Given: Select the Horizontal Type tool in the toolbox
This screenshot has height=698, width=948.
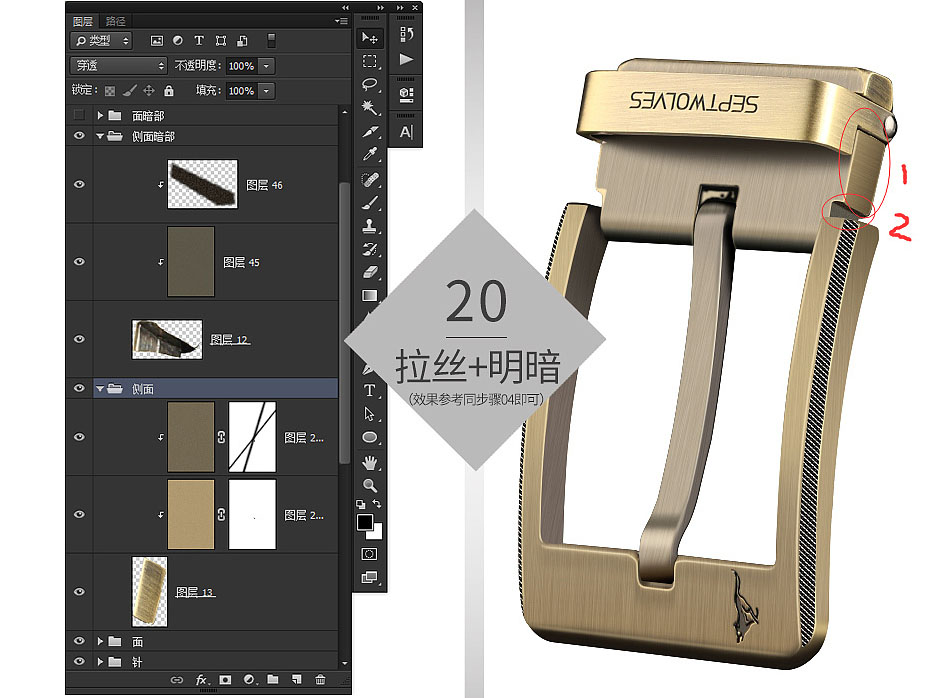Looking at the screenshot, I should point(369,390).
